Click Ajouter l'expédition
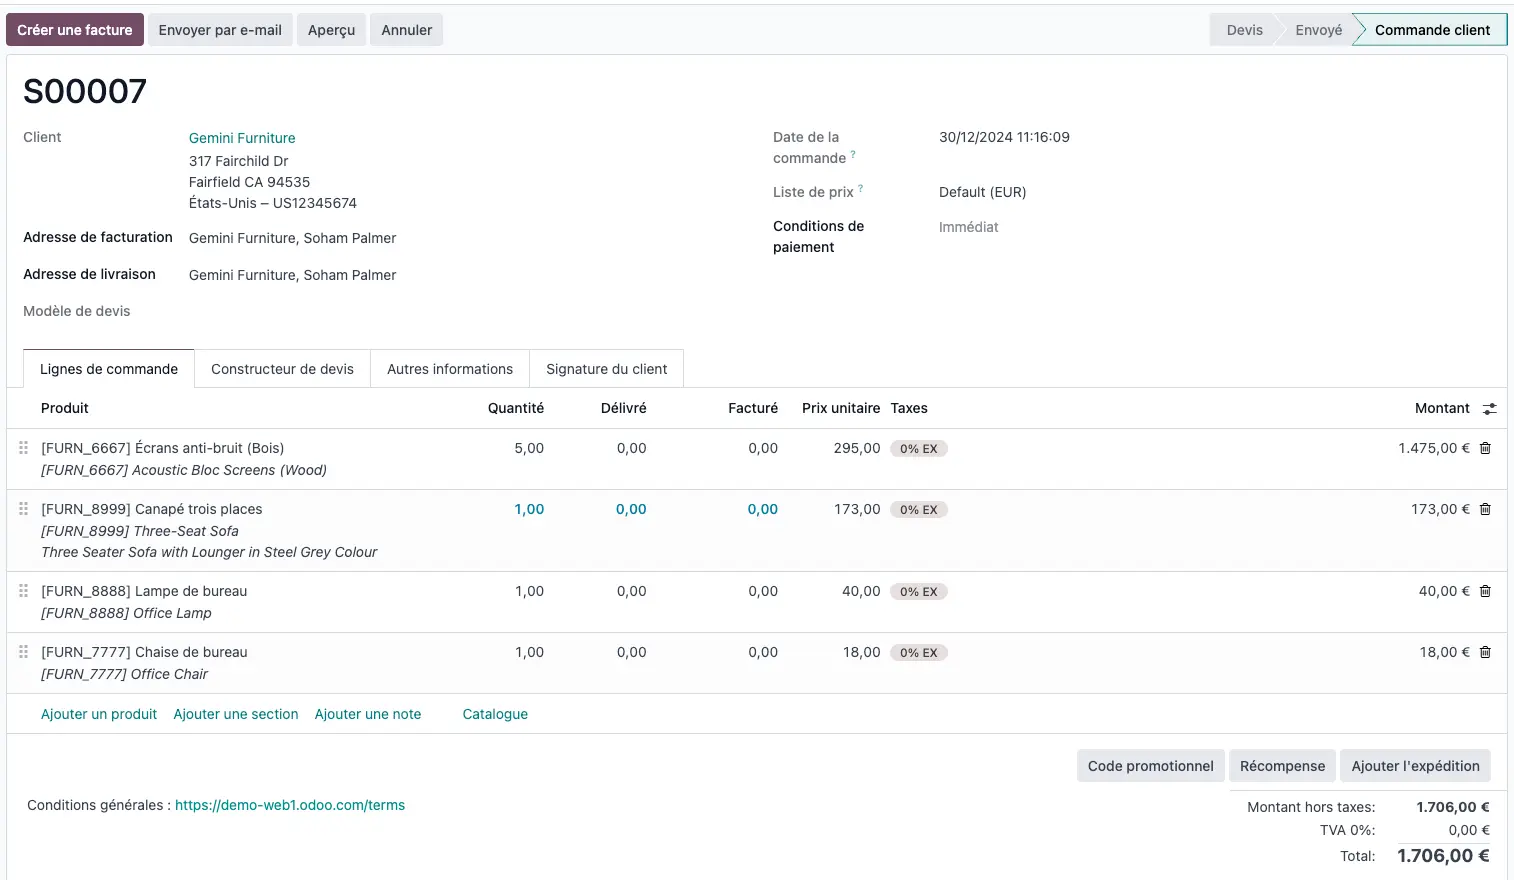The width and height of the screenshot is (1514, 880). 1415,766
